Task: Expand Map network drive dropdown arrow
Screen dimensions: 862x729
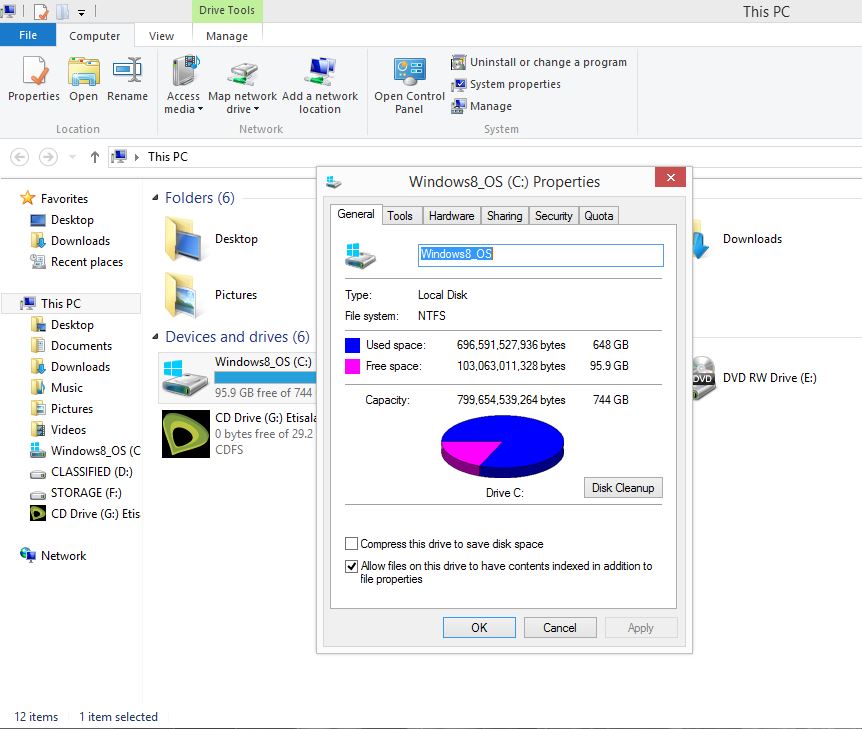Action: point(257,109)
